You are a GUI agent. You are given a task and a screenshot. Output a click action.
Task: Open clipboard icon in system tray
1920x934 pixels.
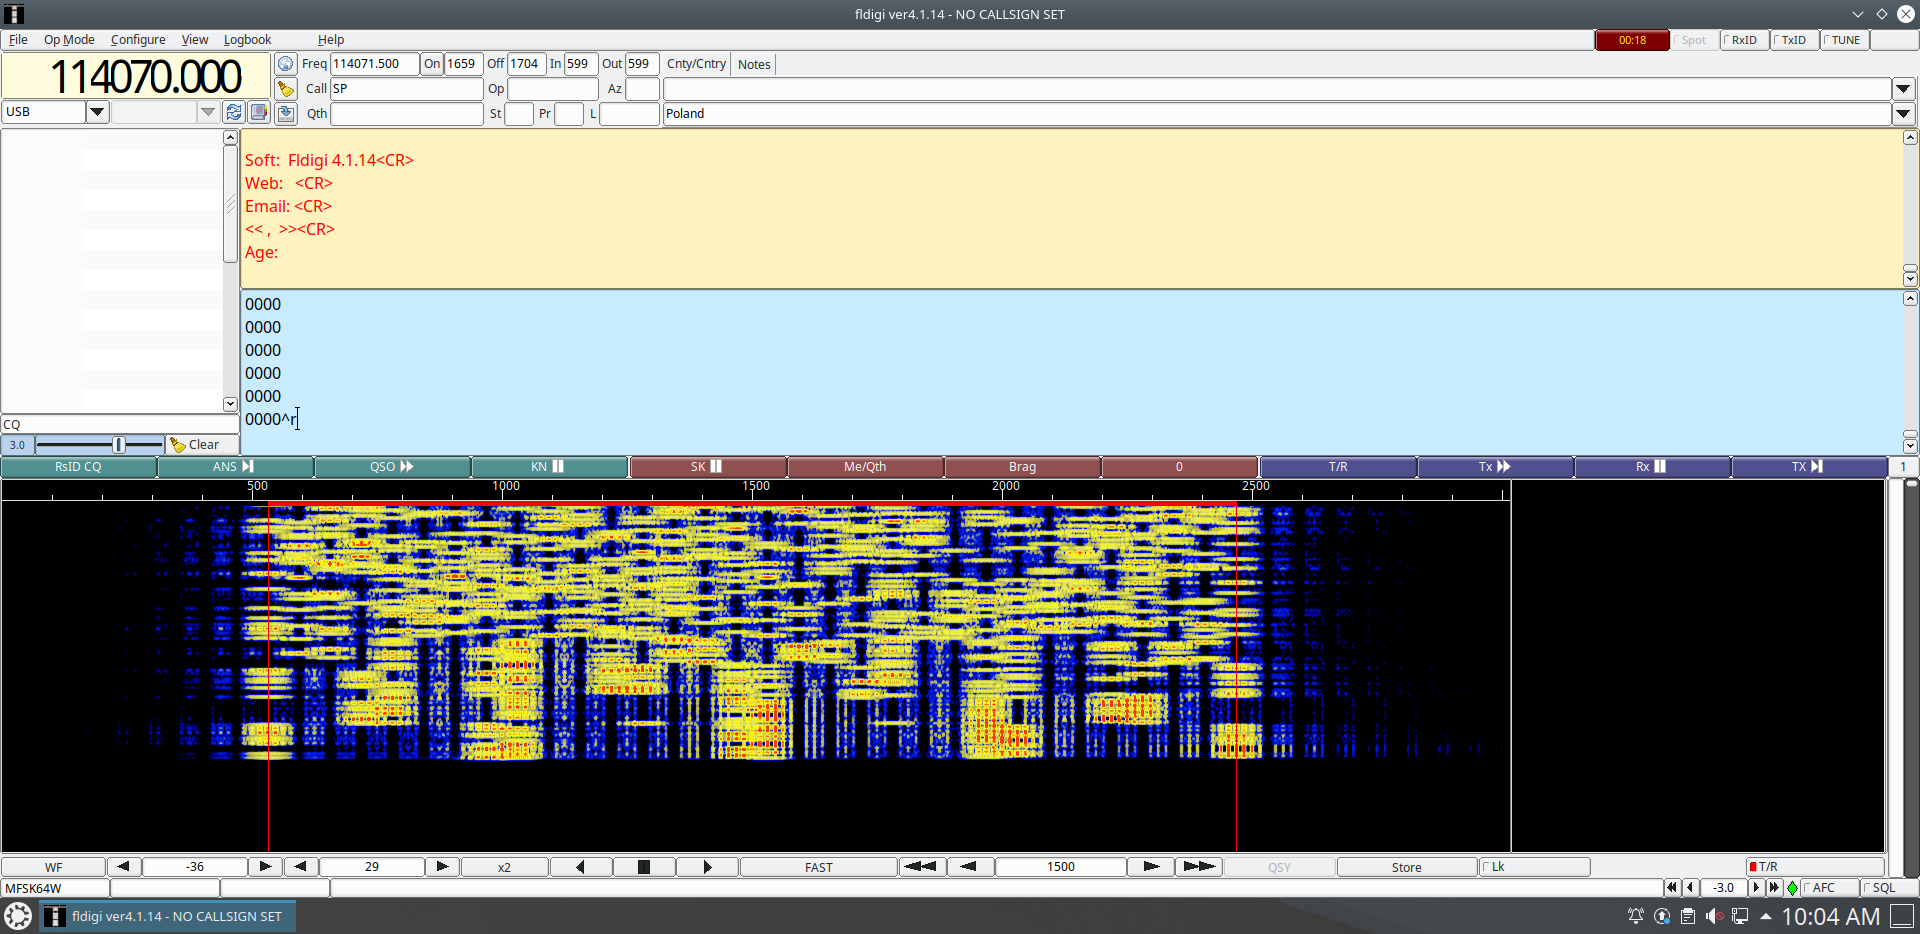click(x=1688, y=916)
